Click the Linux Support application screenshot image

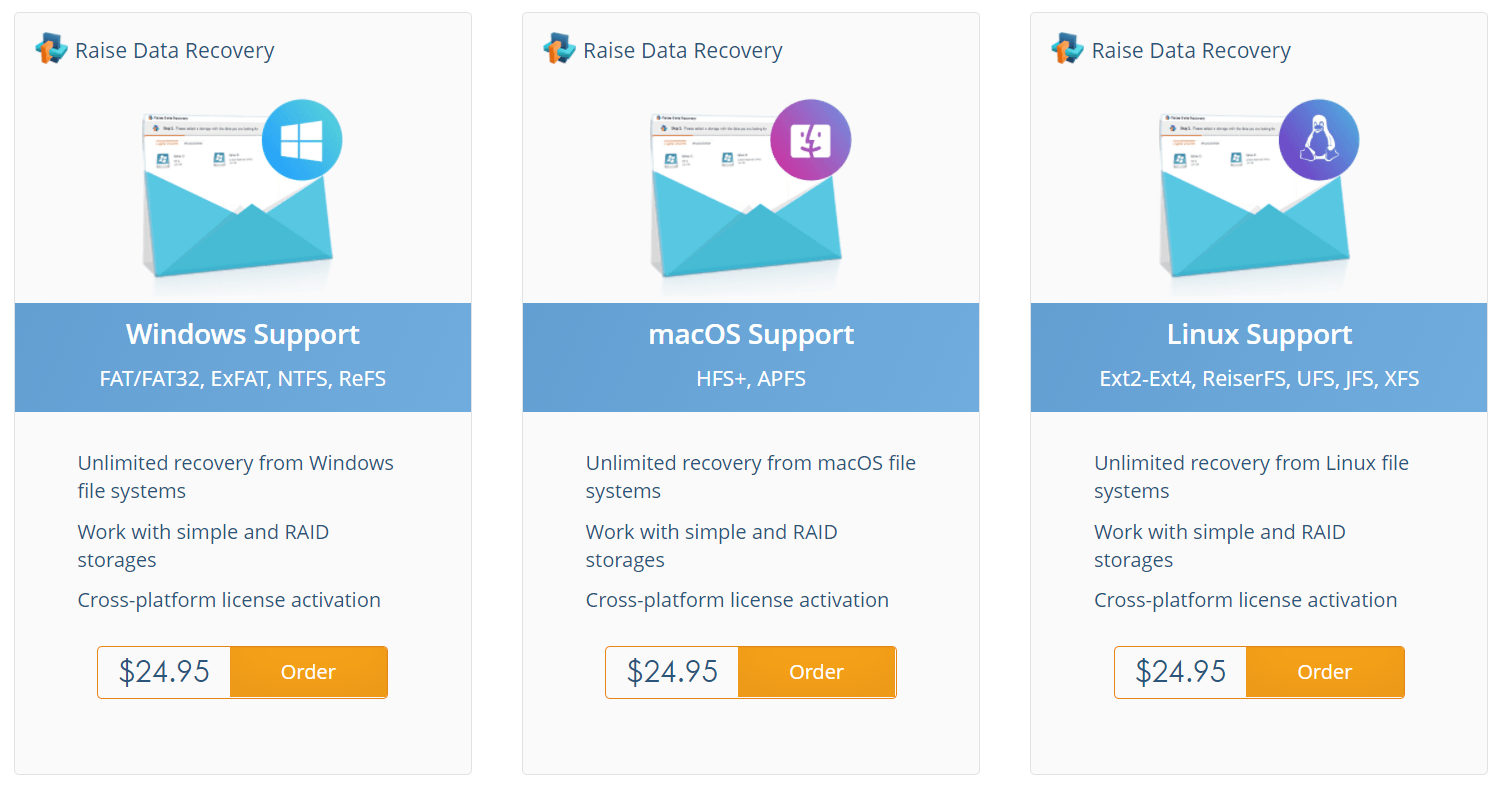tap(1256, 195)
